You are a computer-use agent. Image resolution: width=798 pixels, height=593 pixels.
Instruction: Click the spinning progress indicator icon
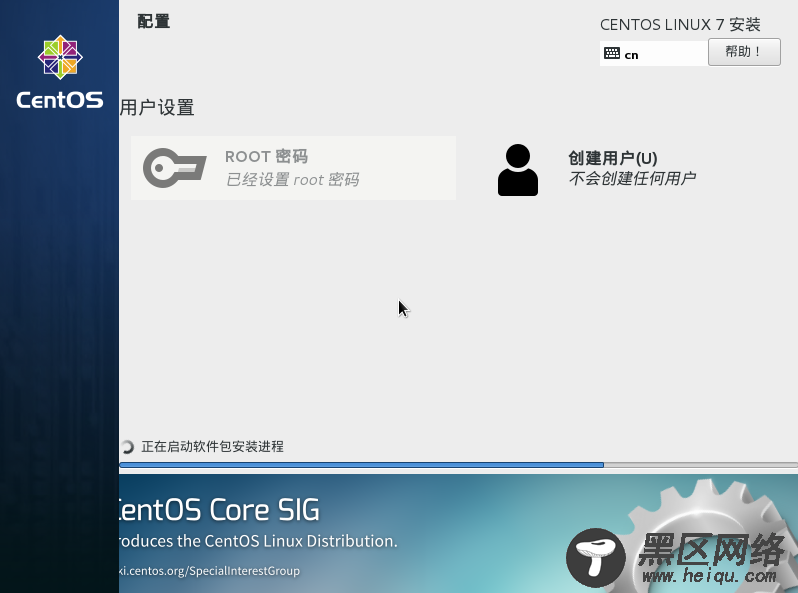tap(127, 447)
